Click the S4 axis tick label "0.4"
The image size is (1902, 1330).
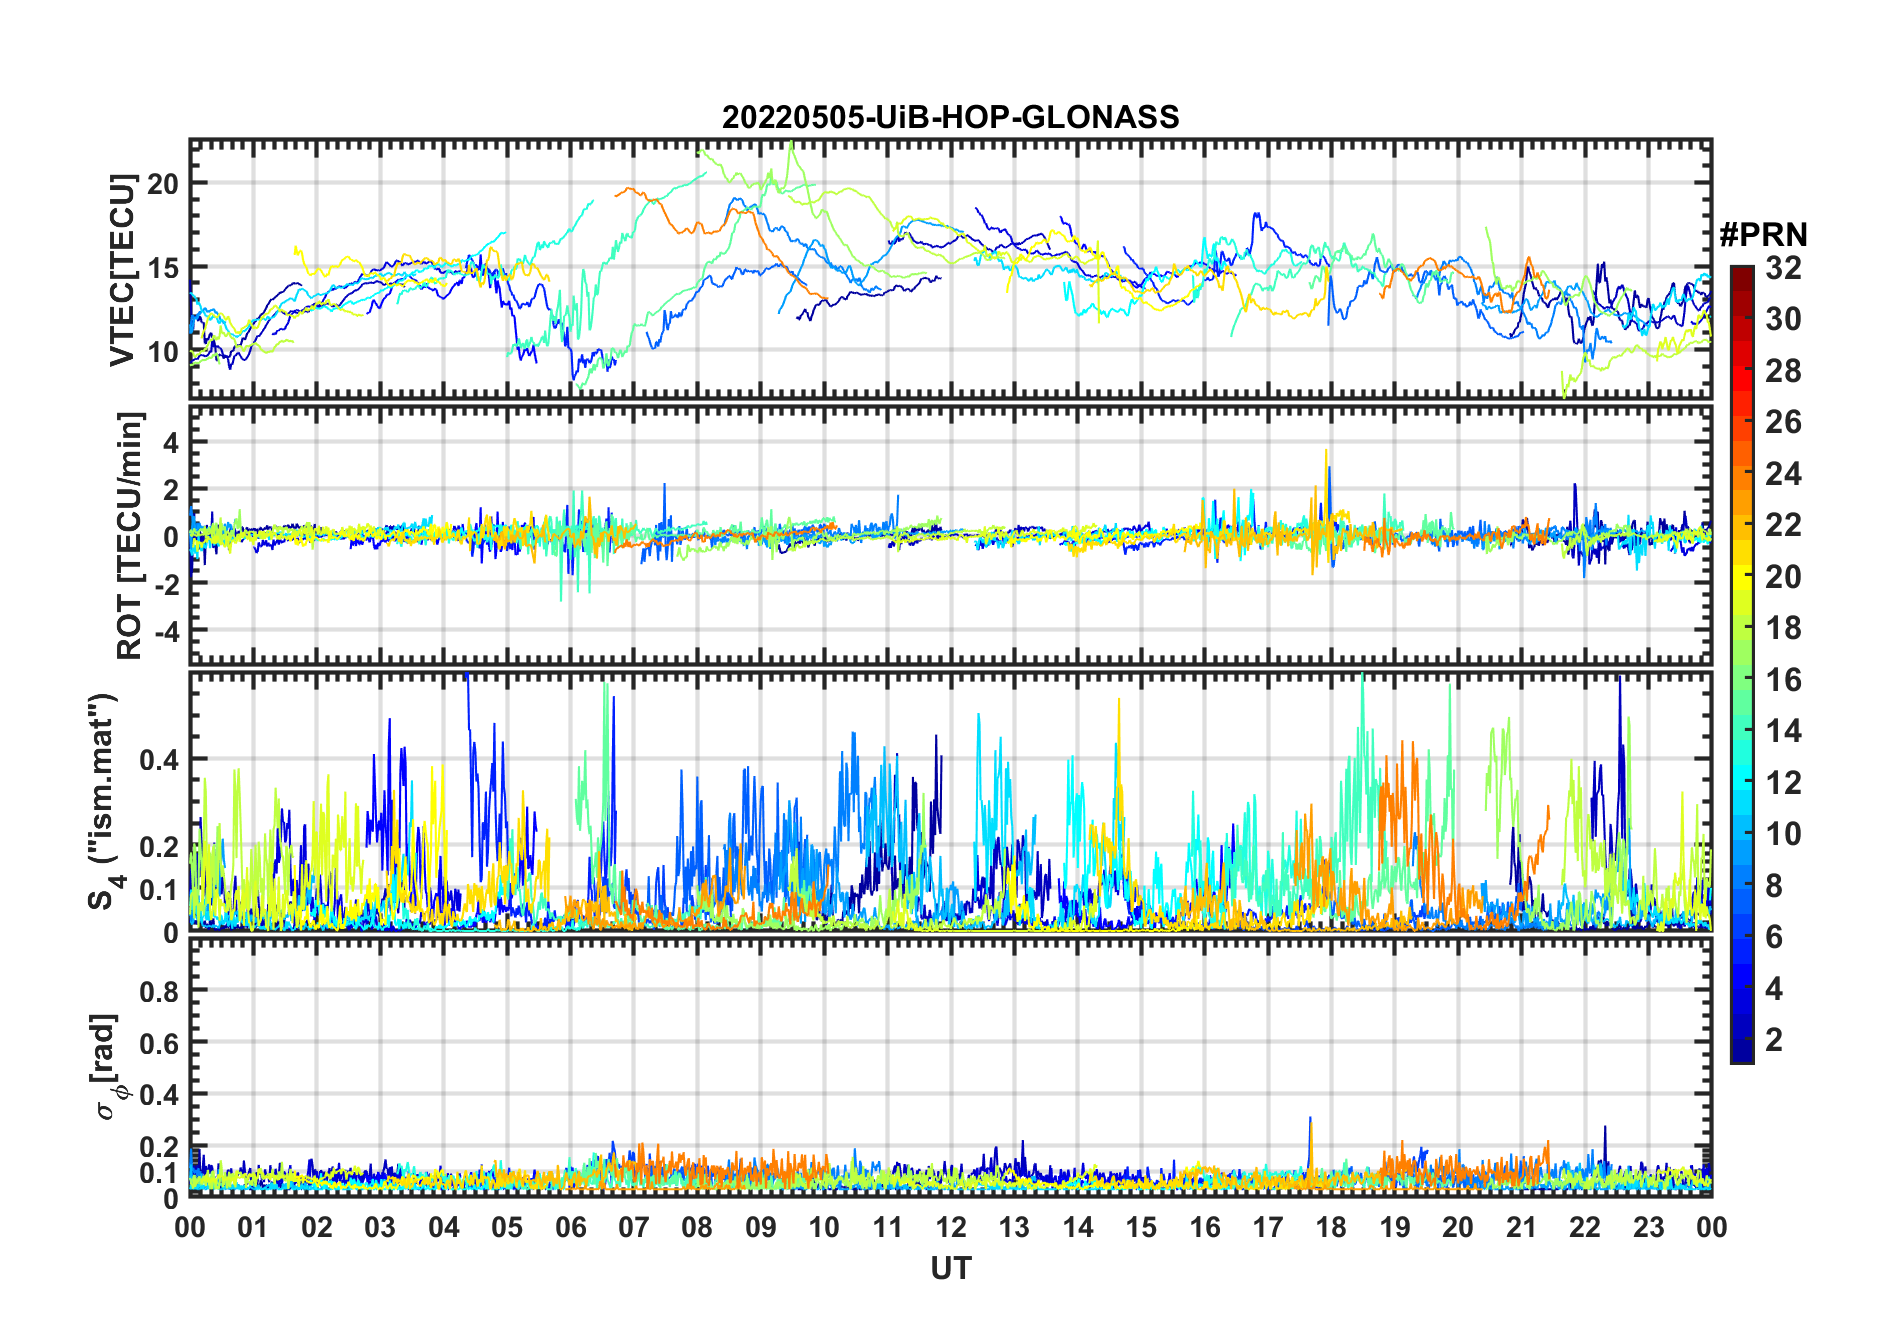[160, 760]
